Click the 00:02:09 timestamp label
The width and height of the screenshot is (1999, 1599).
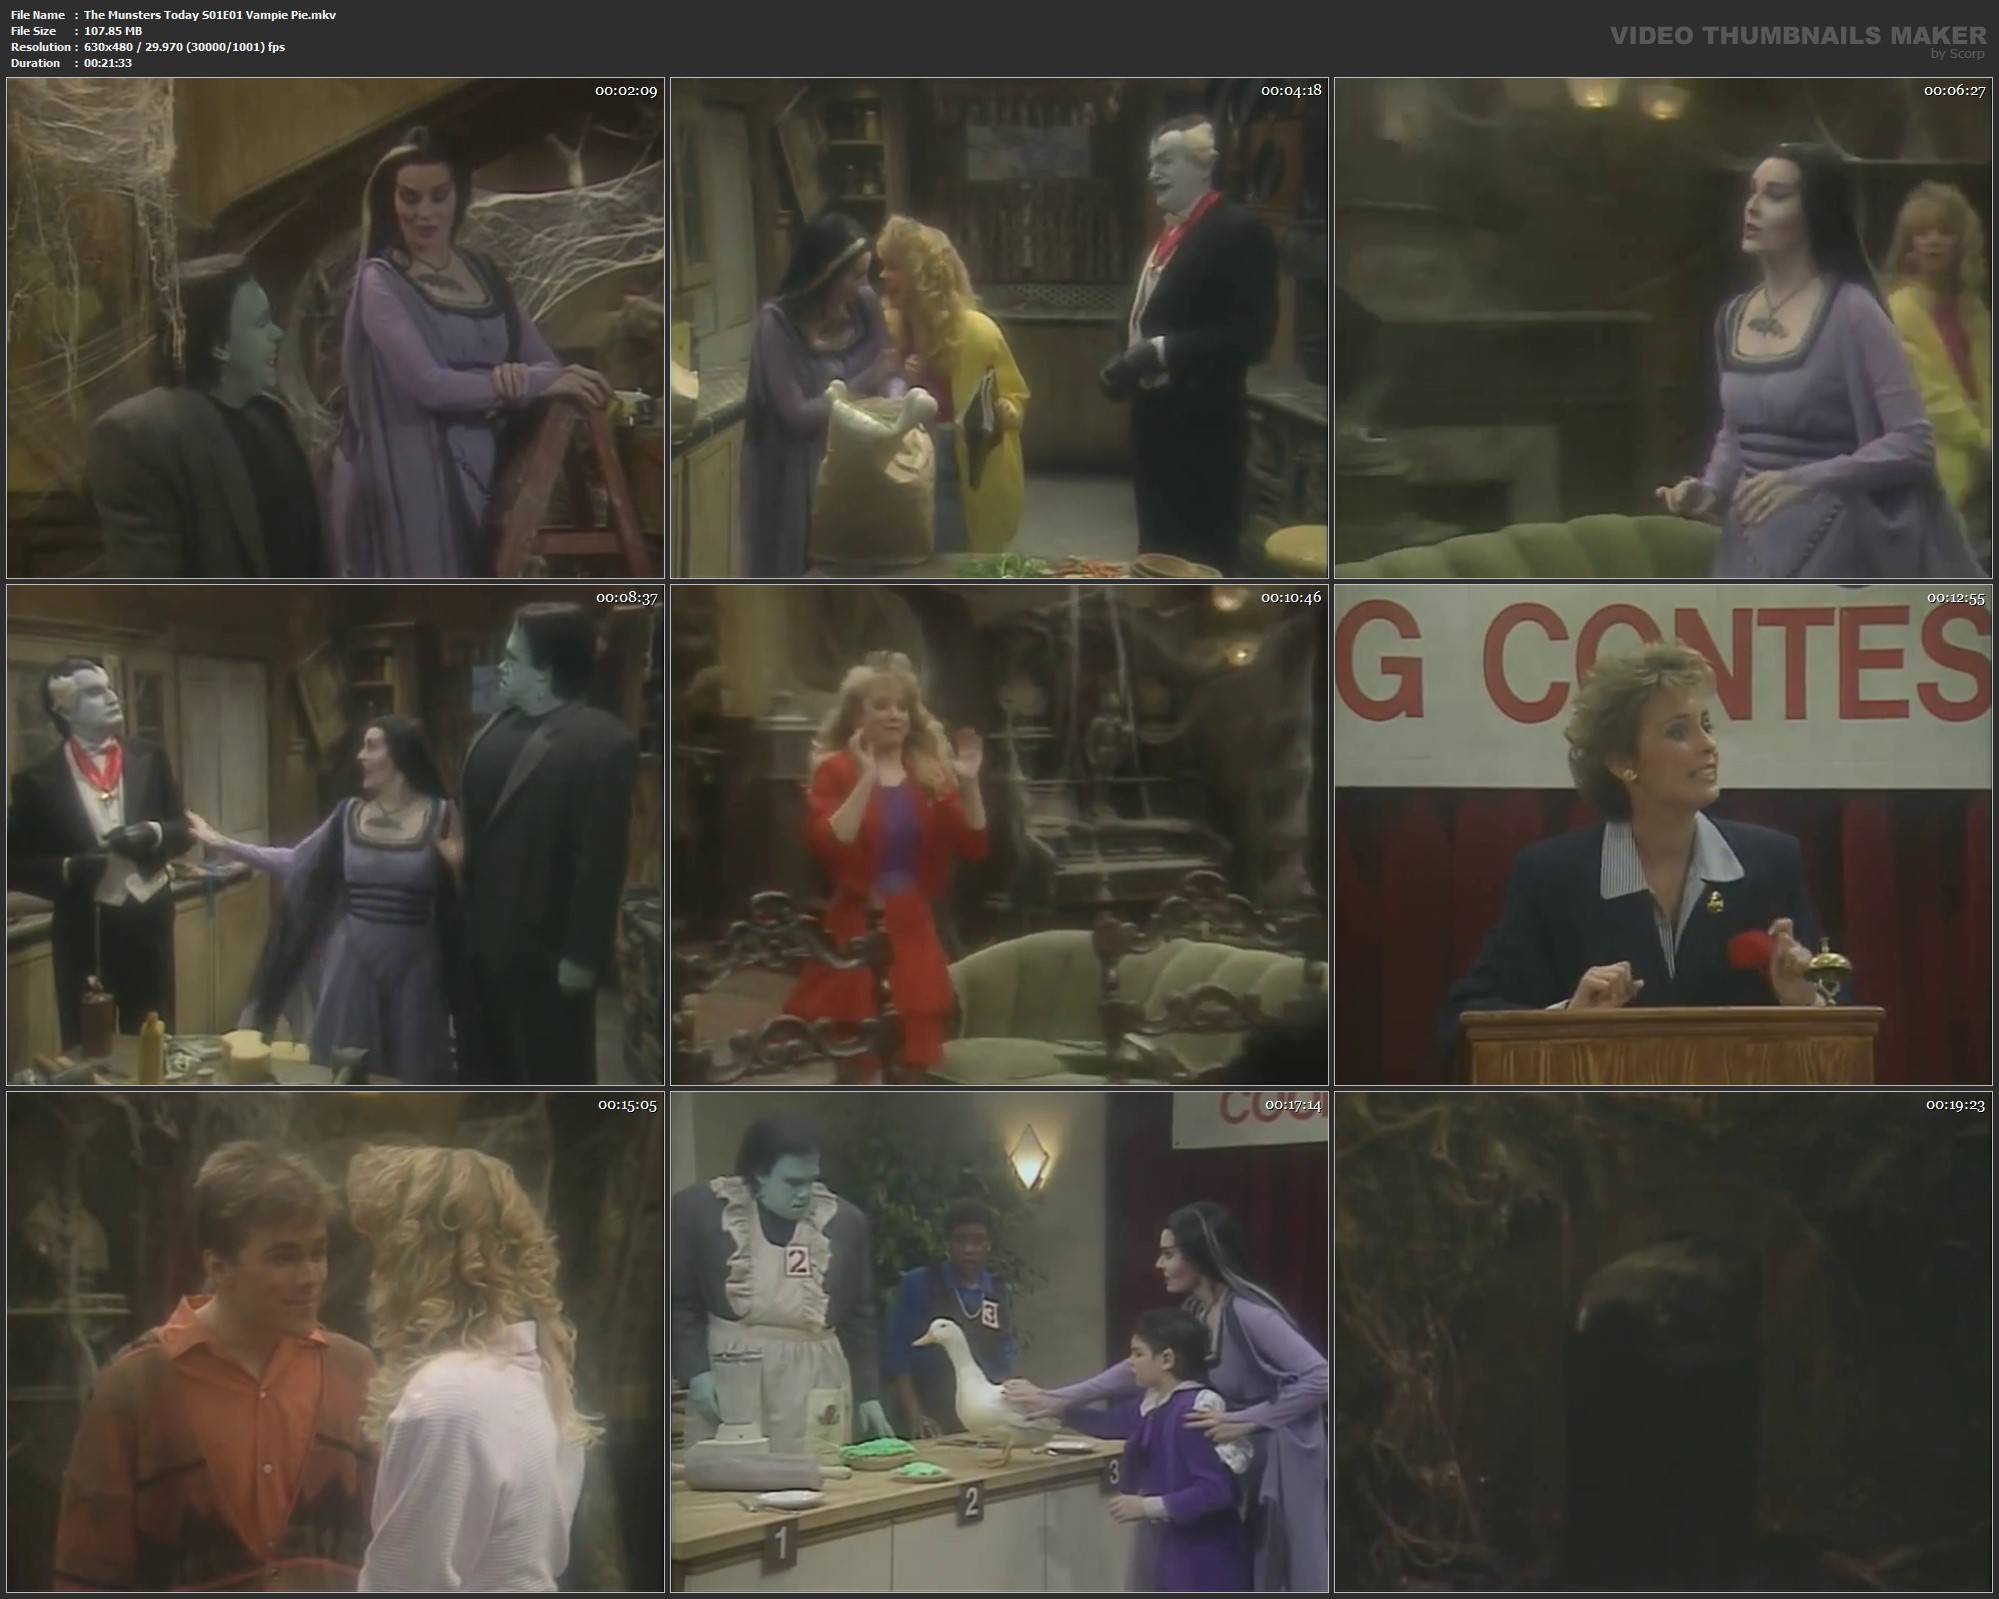point(626,91)
